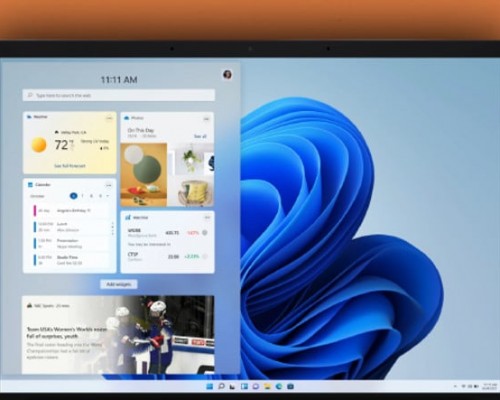Open the user profile avatar in widgets panel
500x400 pixels.
coord(227,74)
